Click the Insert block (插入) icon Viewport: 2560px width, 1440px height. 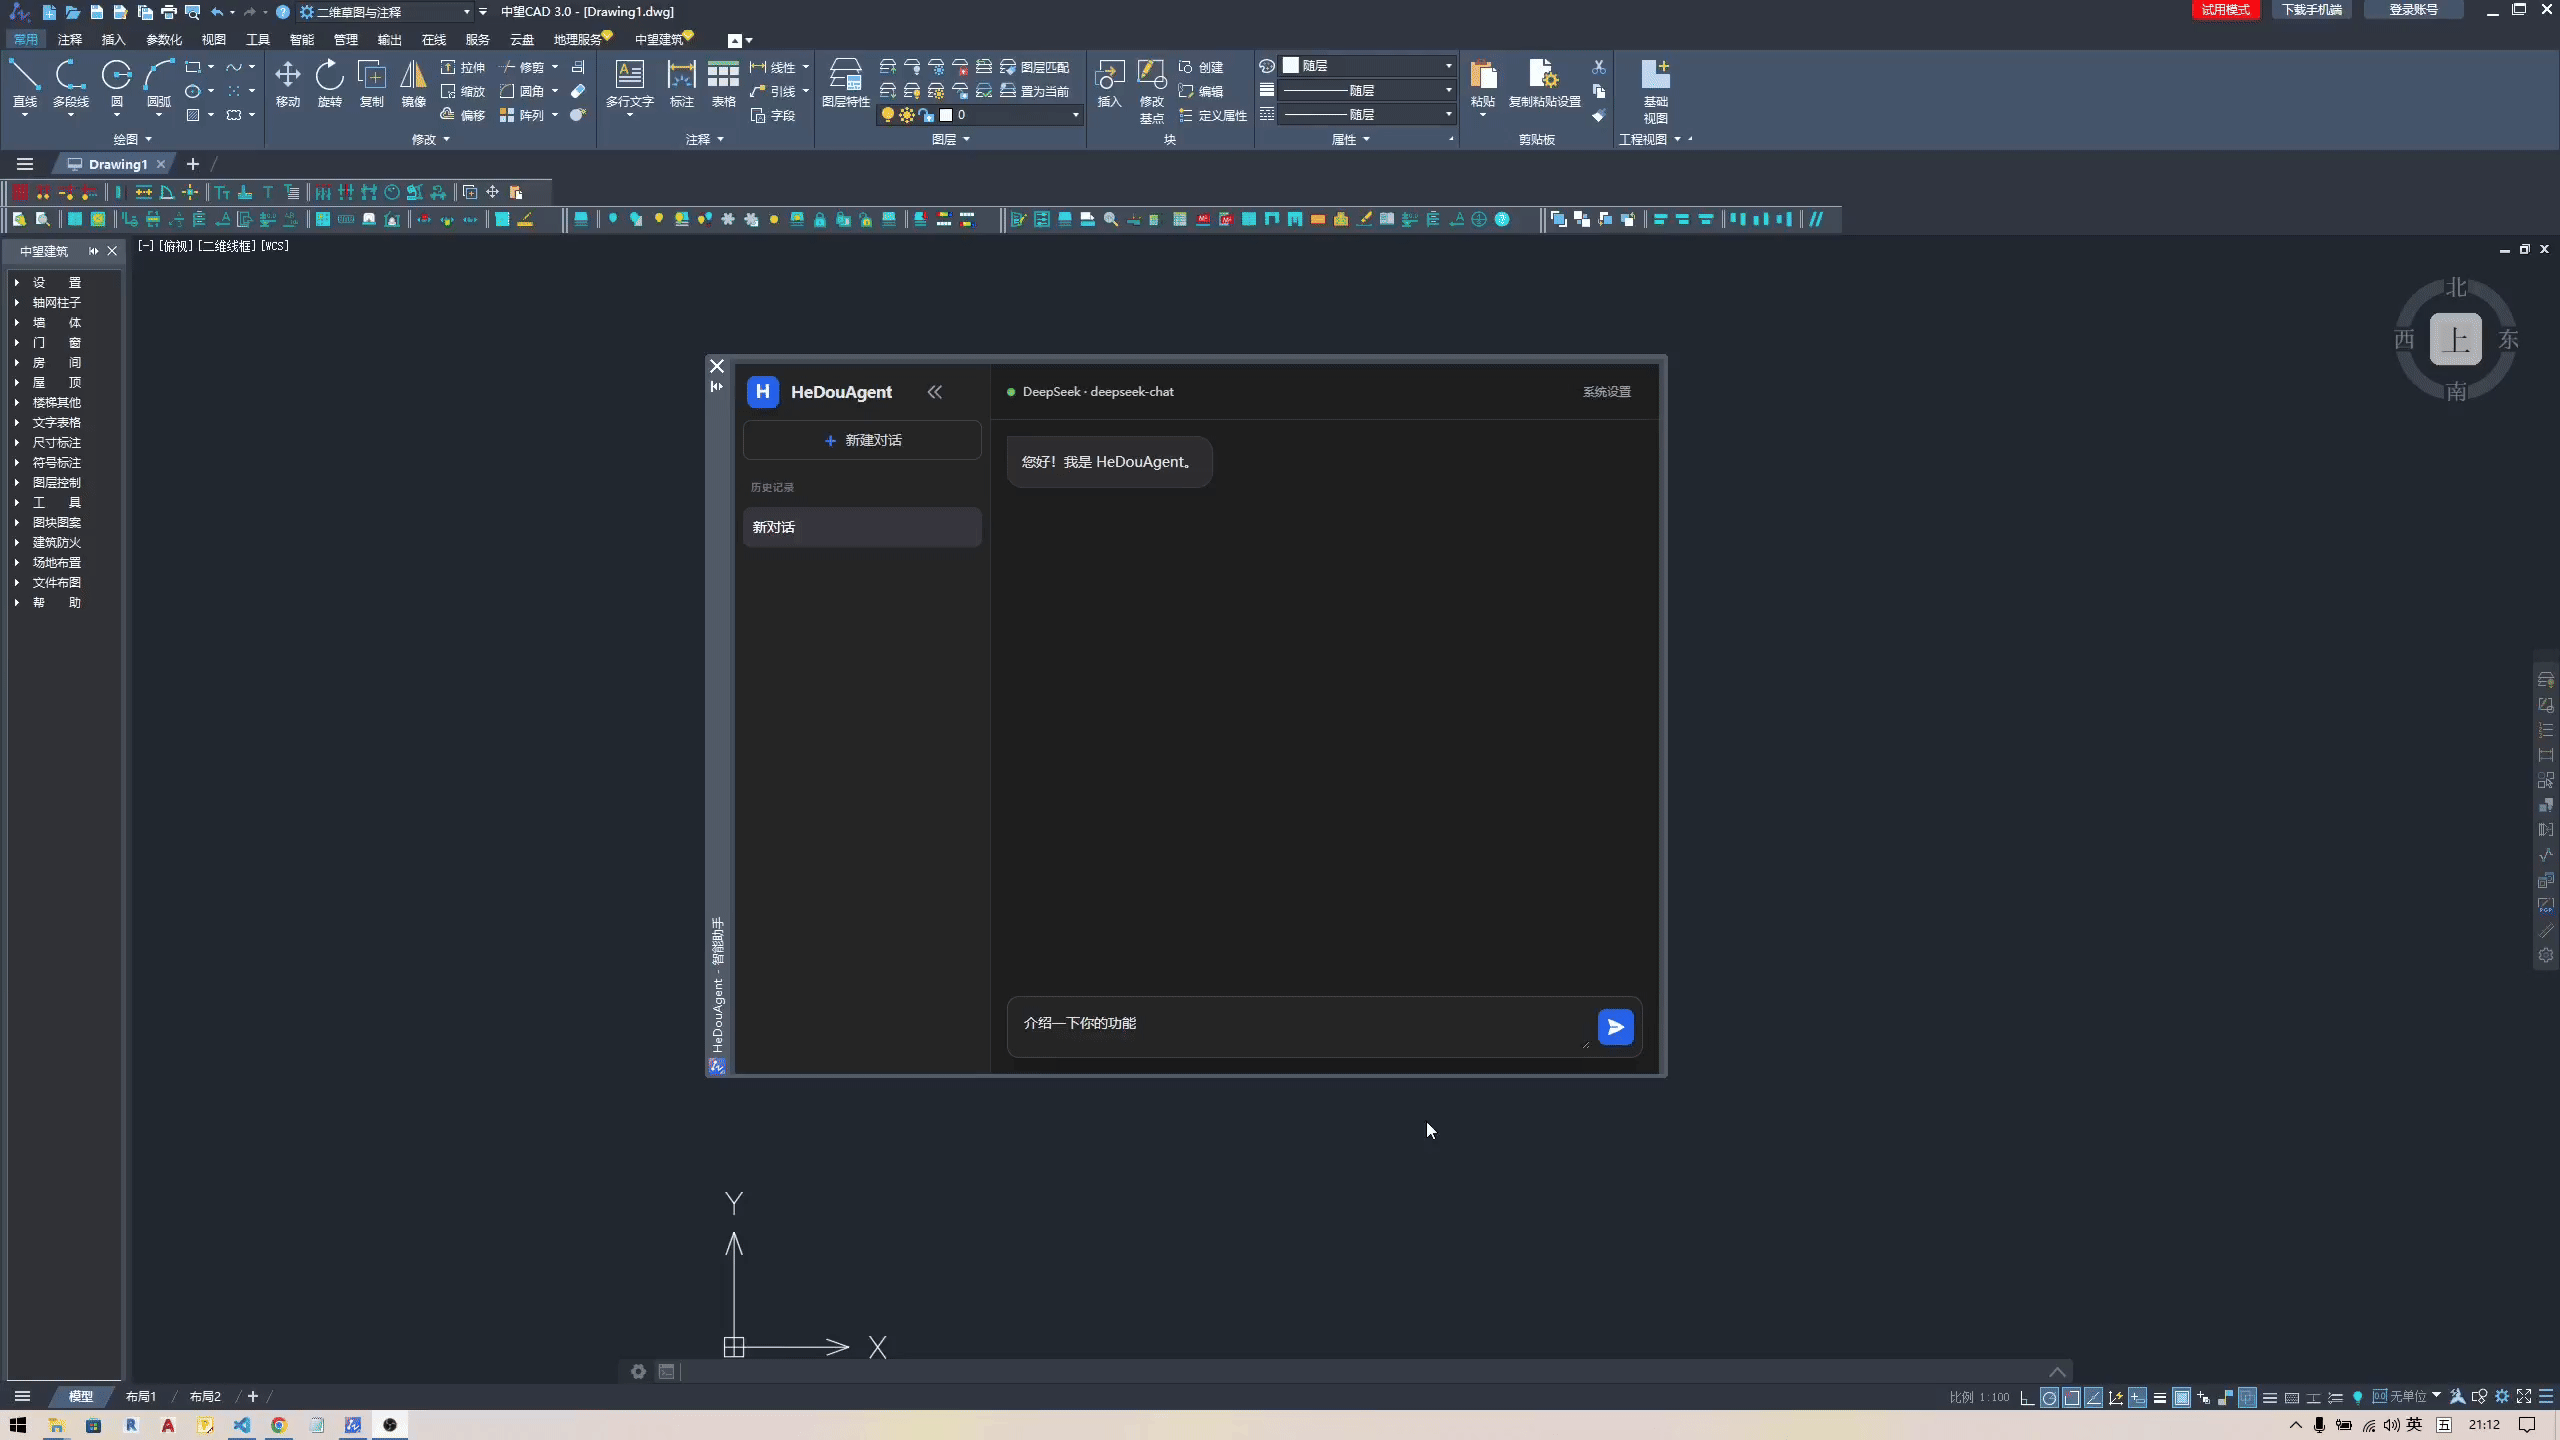tap(1109, 84)
